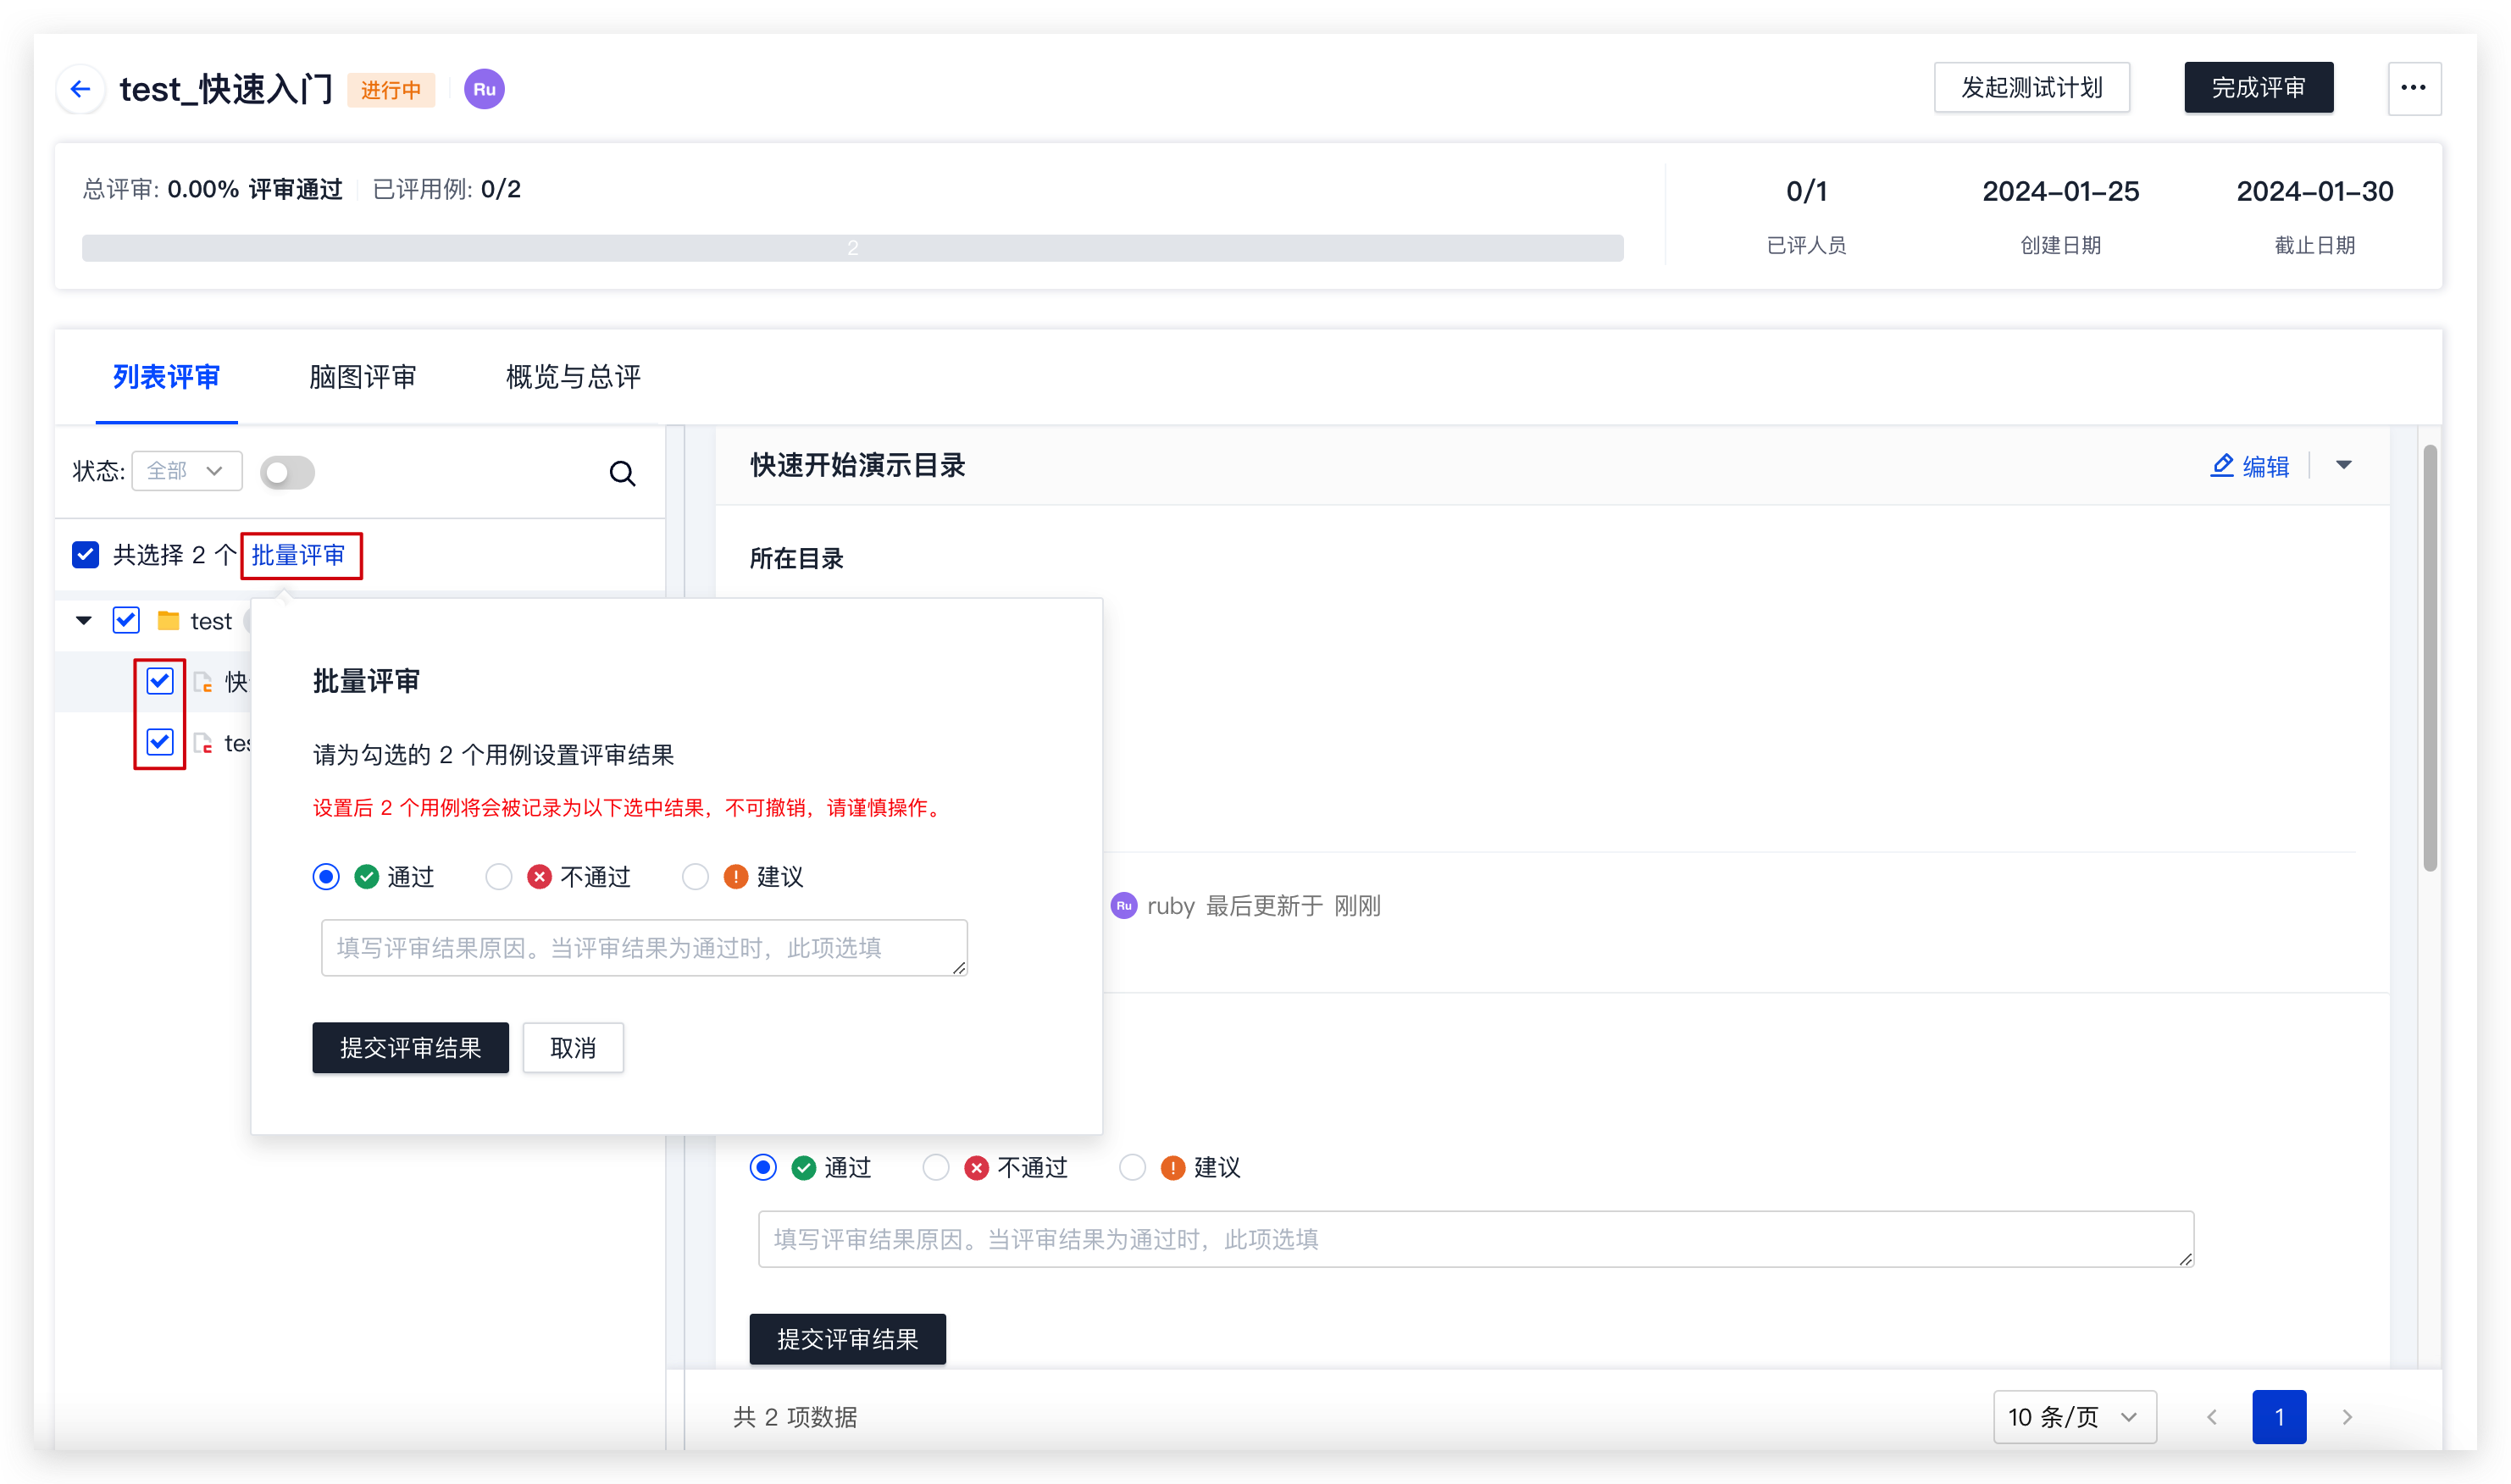Click the 已评用例: 0/2 text
This screenshot has width=2511, height=1484.
point(446,189)
